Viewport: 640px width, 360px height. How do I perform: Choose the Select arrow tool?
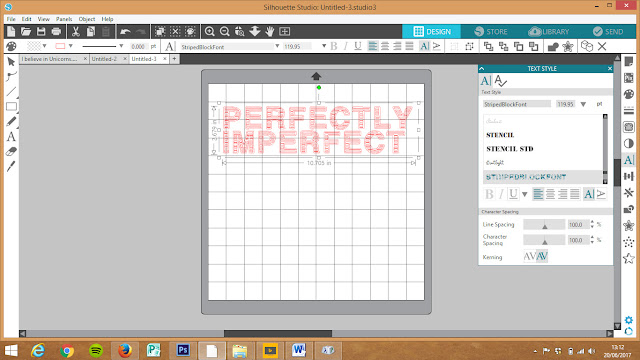pos(11,62)
